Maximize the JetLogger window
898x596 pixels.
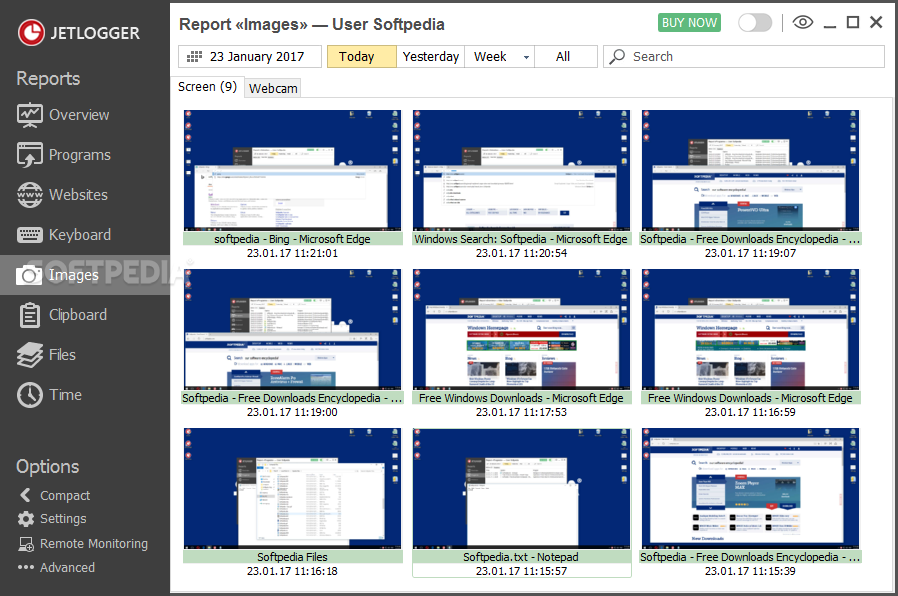tap(853, 22)
